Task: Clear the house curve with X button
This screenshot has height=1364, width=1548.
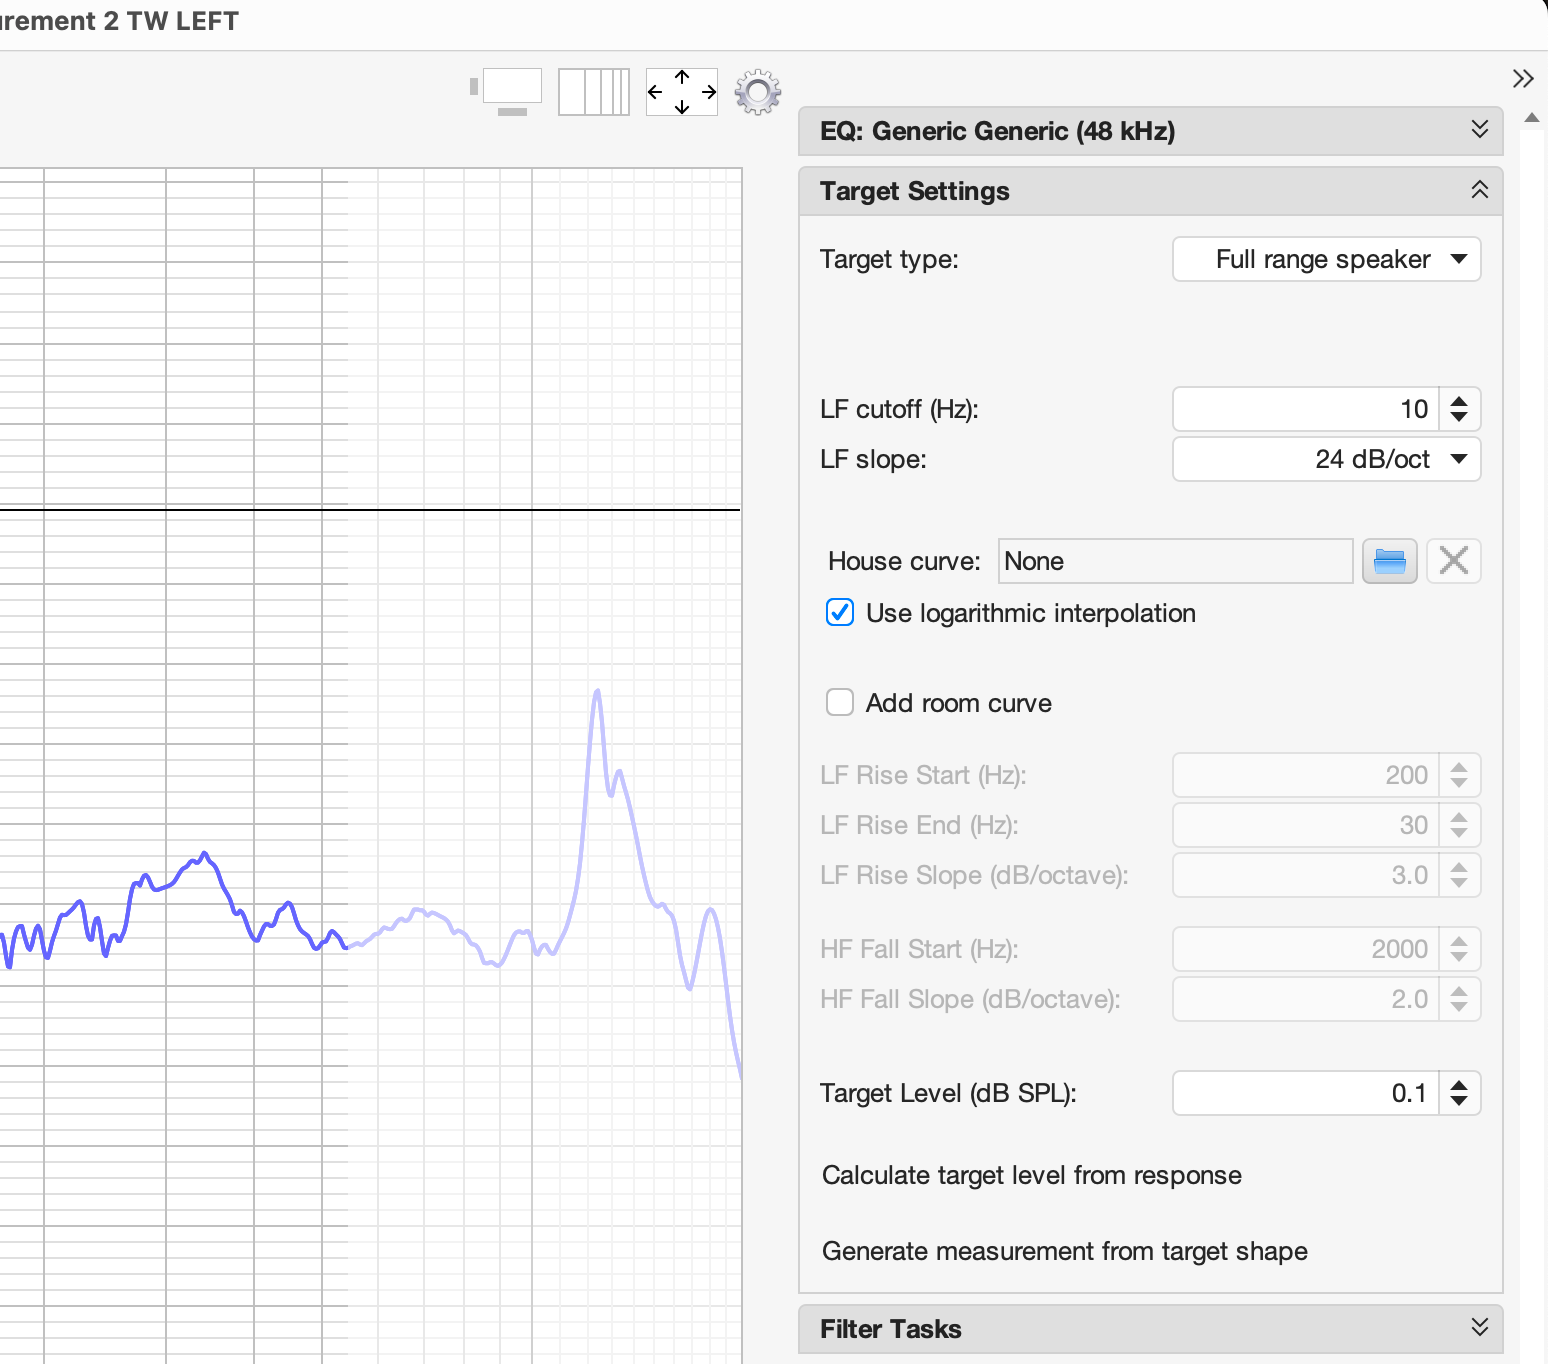Action: click(x=1453, y=561)
